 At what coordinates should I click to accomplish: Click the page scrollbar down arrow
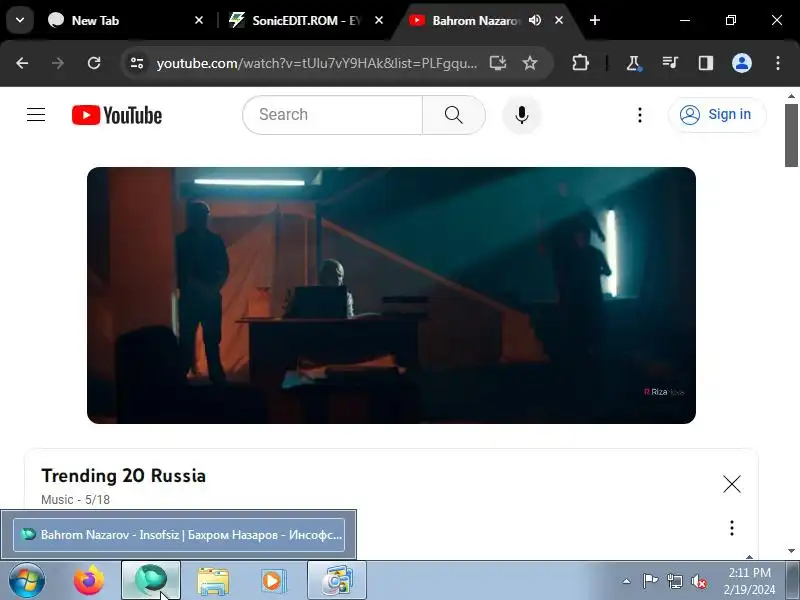click(x=791, y=551)
